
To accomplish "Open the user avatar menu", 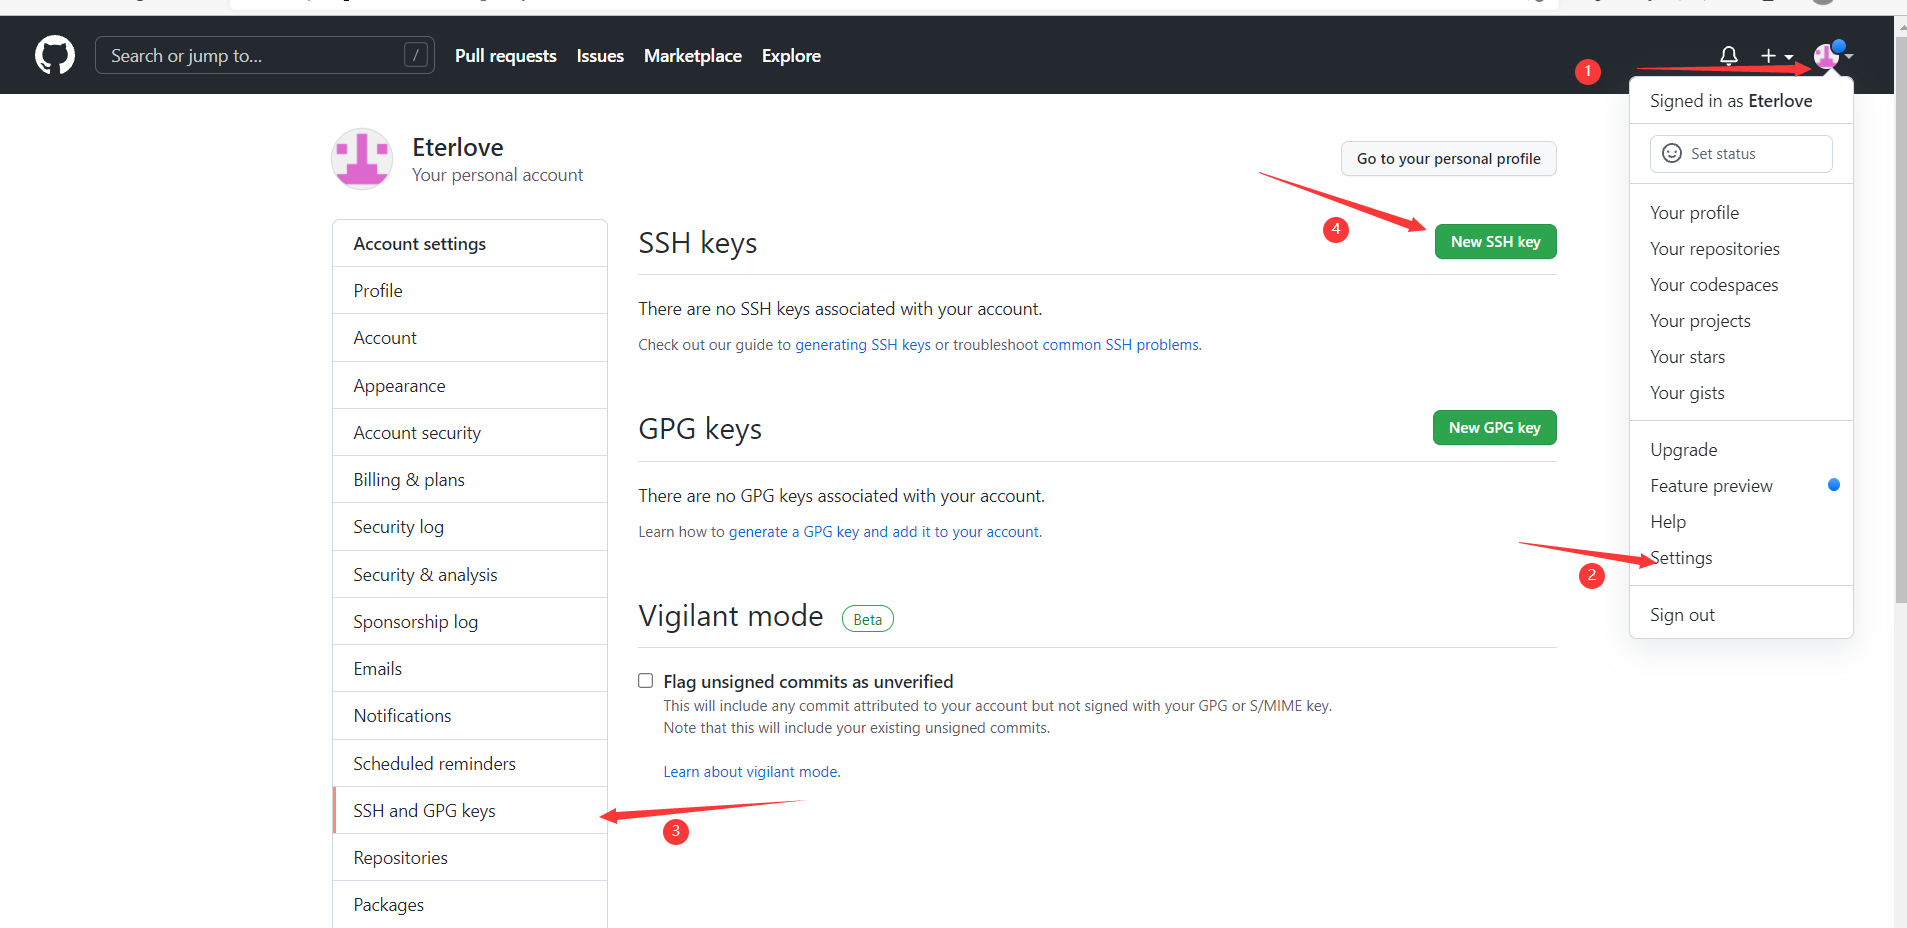I will click(1833, 56).
